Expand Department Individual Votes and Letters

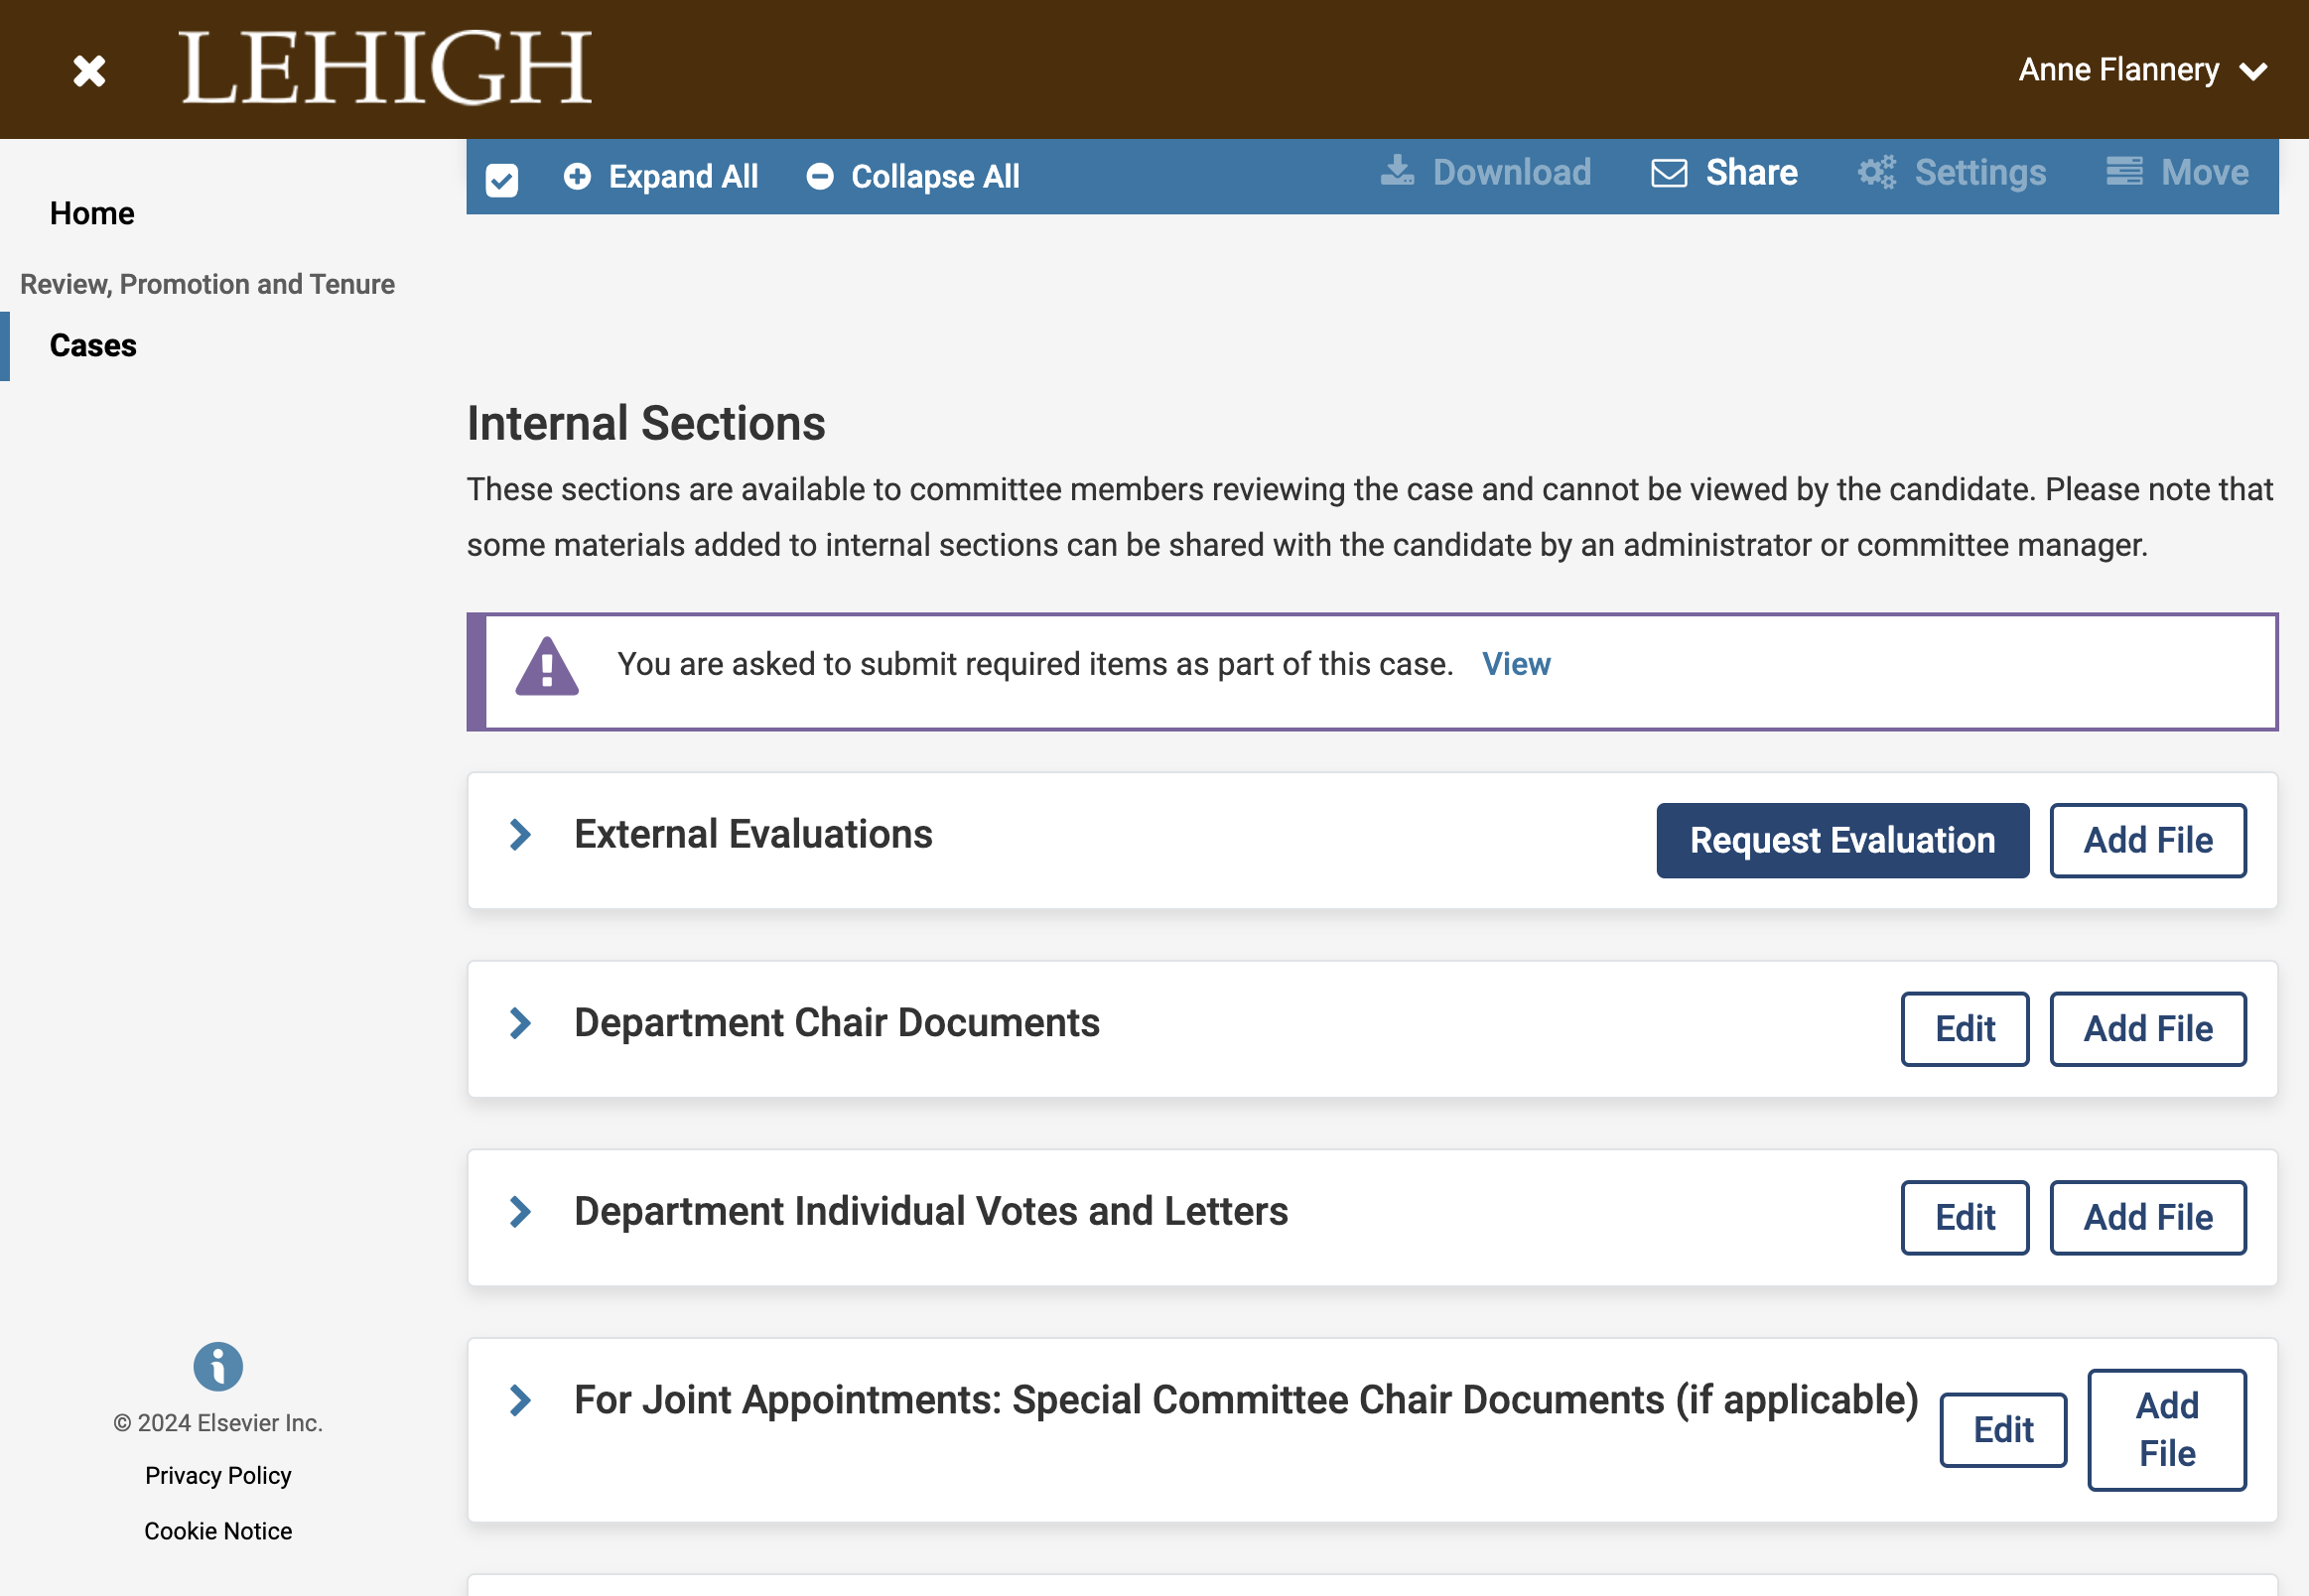pyautogui.click(x=520, y=1211)
